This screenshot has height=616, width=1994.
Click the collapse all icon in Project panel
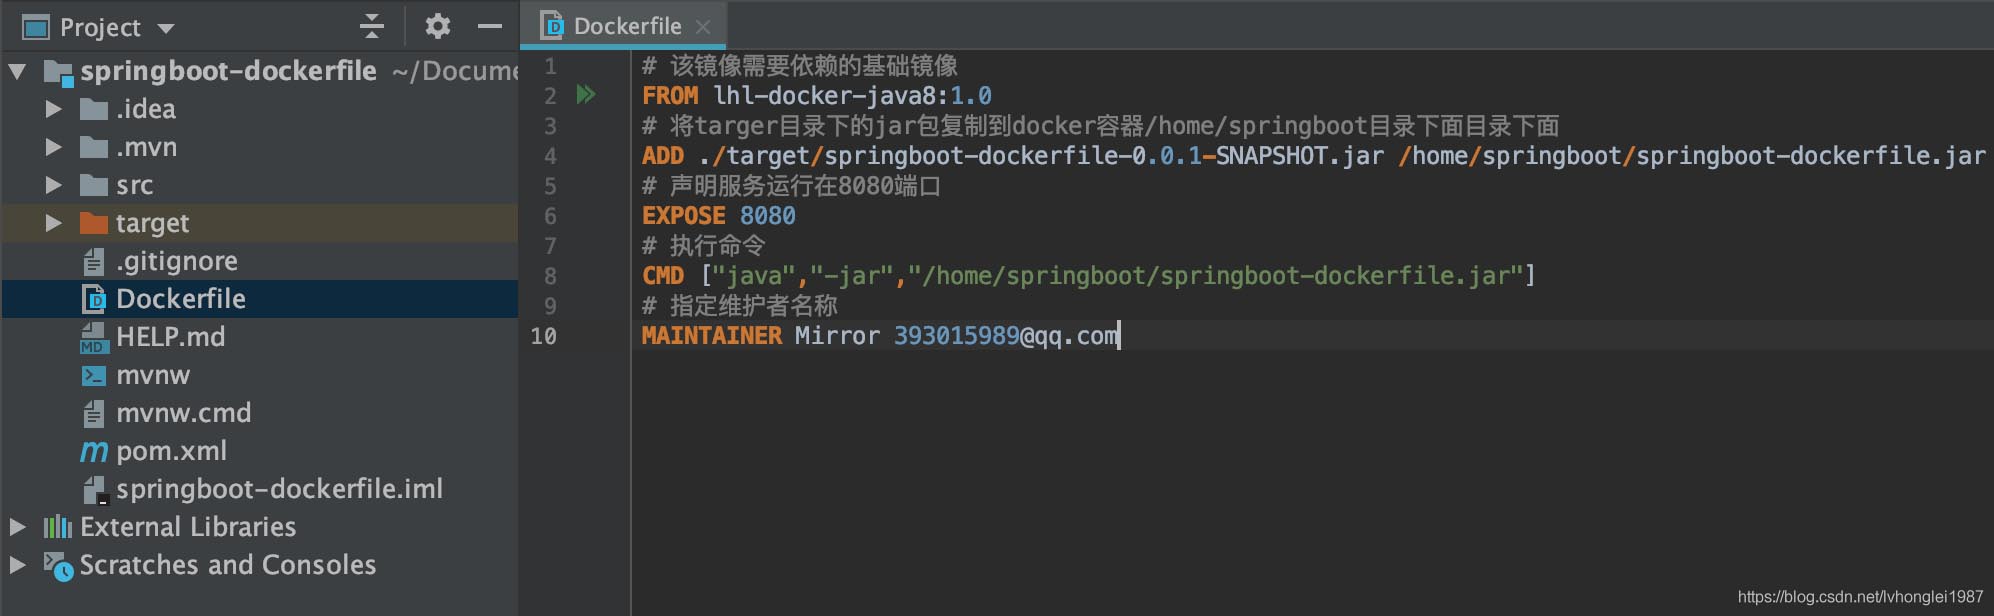pyautogui.click(x=371, y=26)
